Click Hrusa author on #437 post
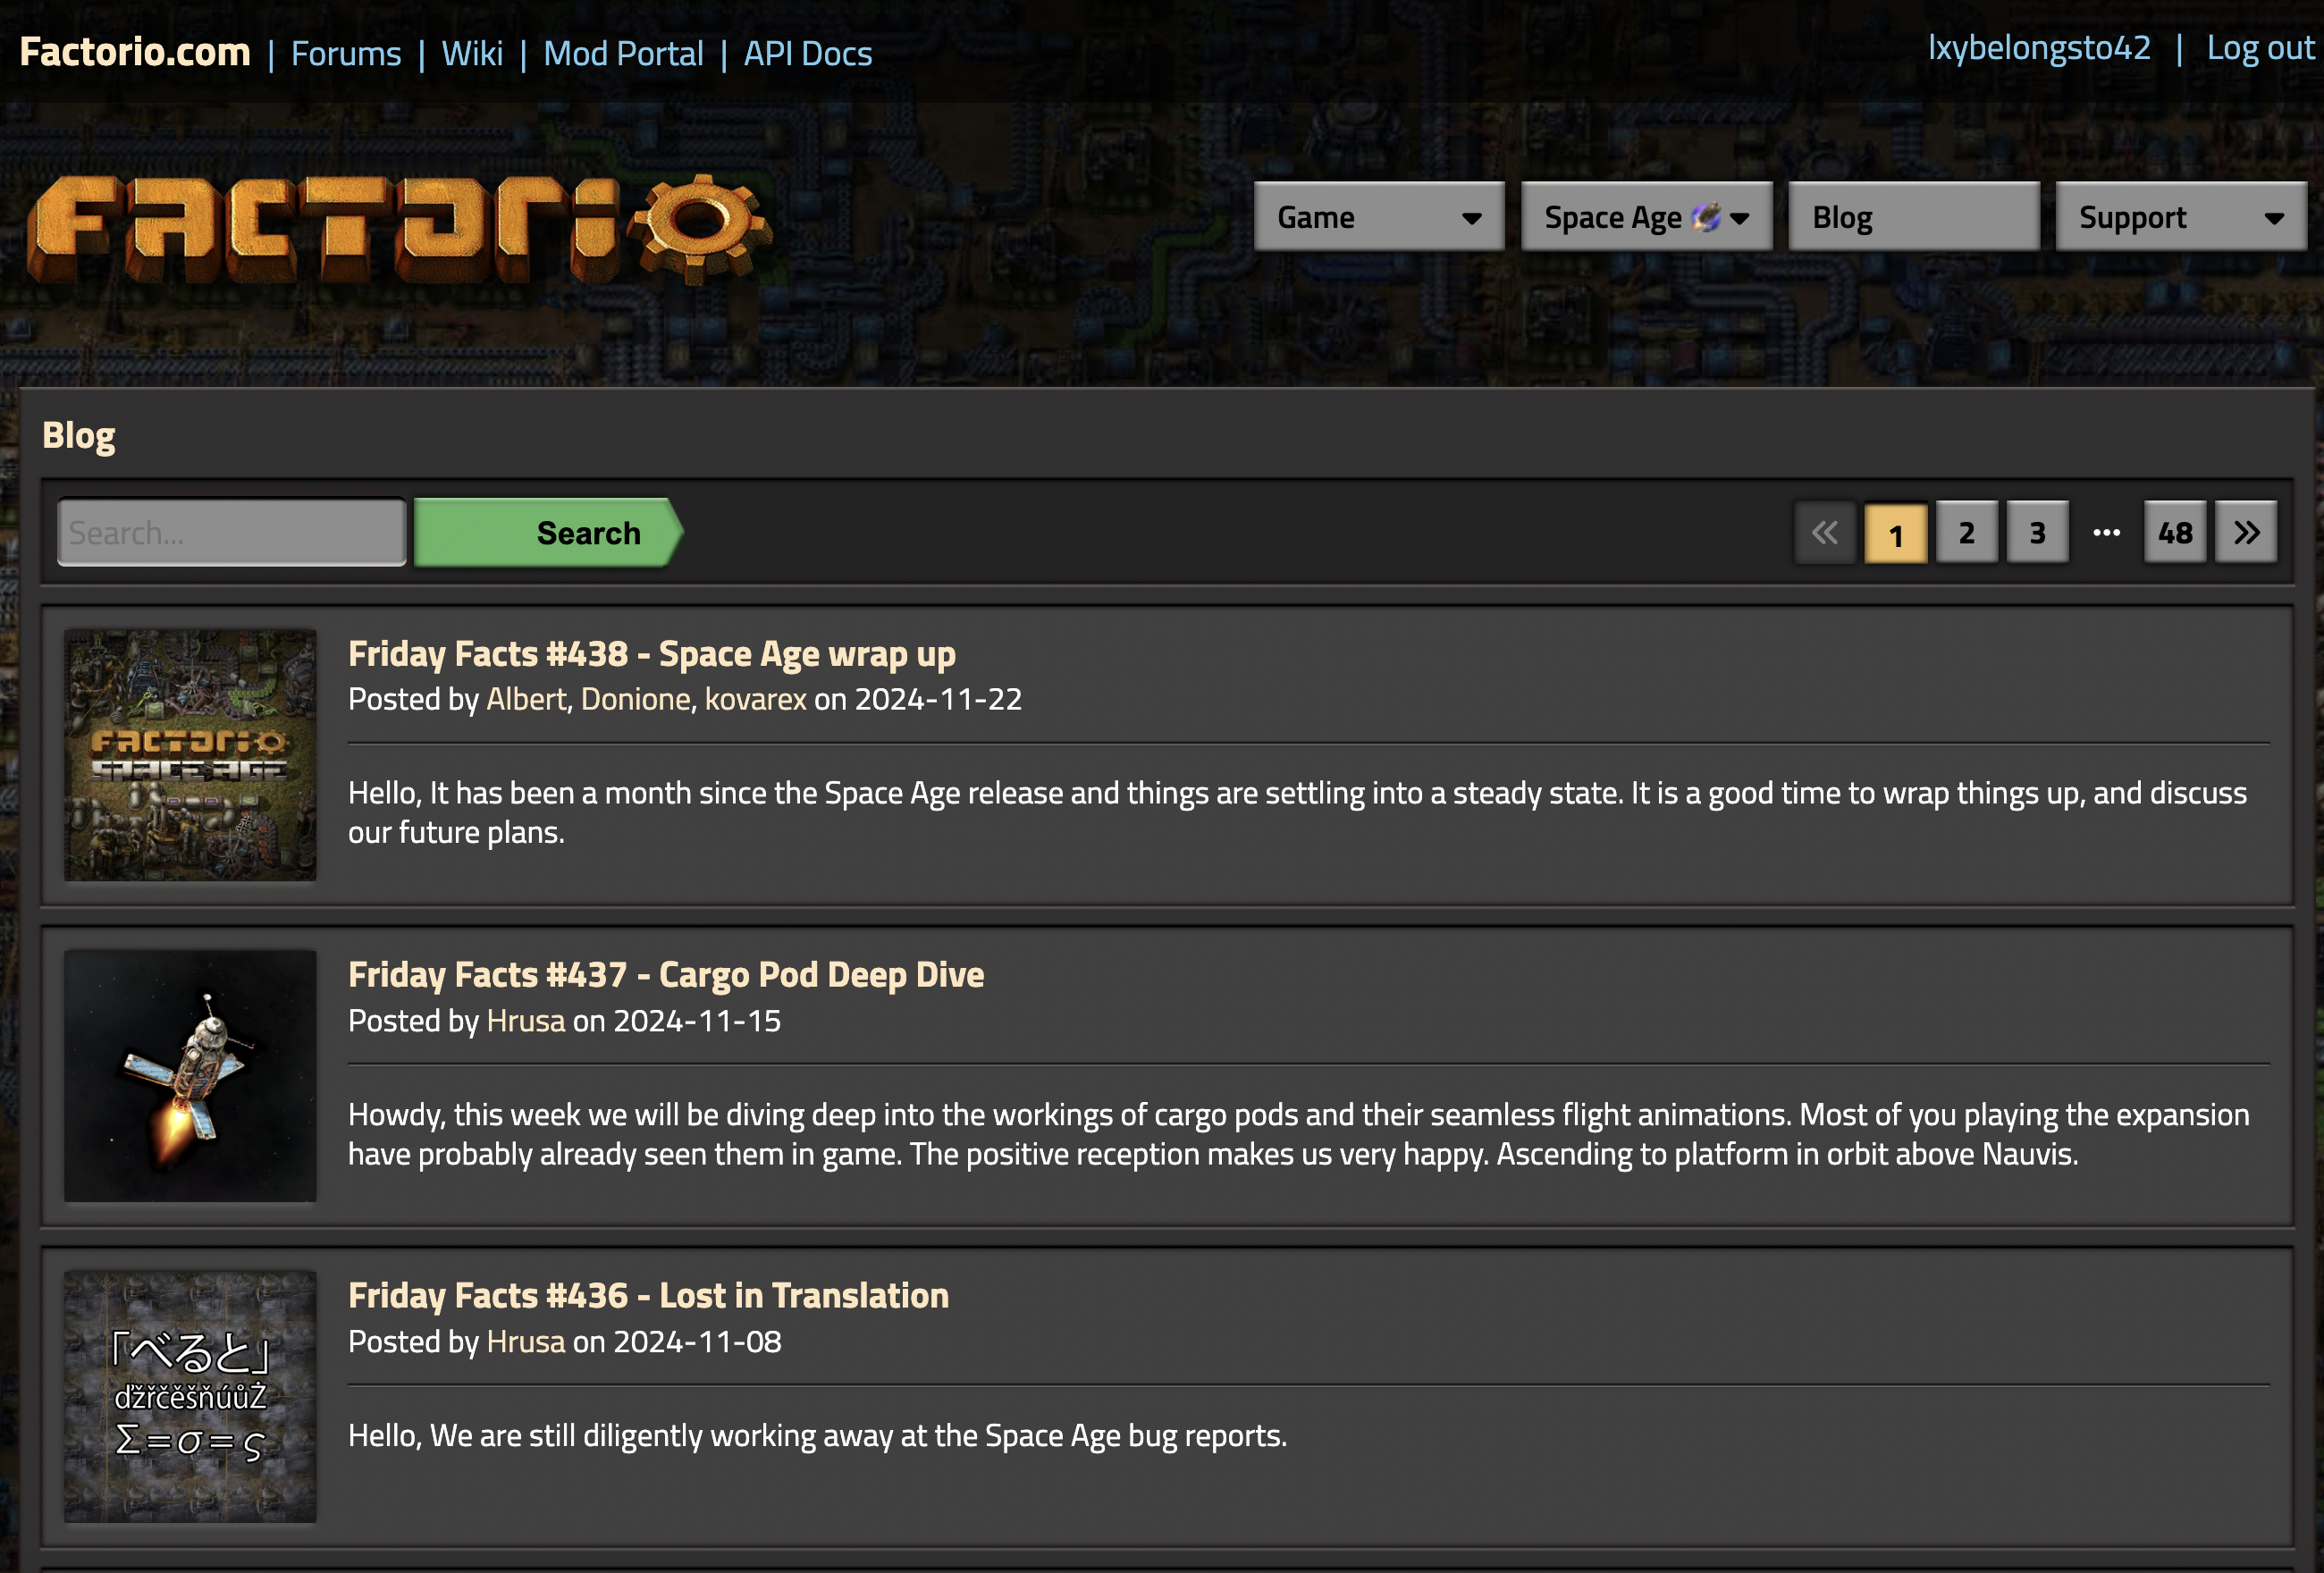2324x1573 pixels. tap(526, 1021)
